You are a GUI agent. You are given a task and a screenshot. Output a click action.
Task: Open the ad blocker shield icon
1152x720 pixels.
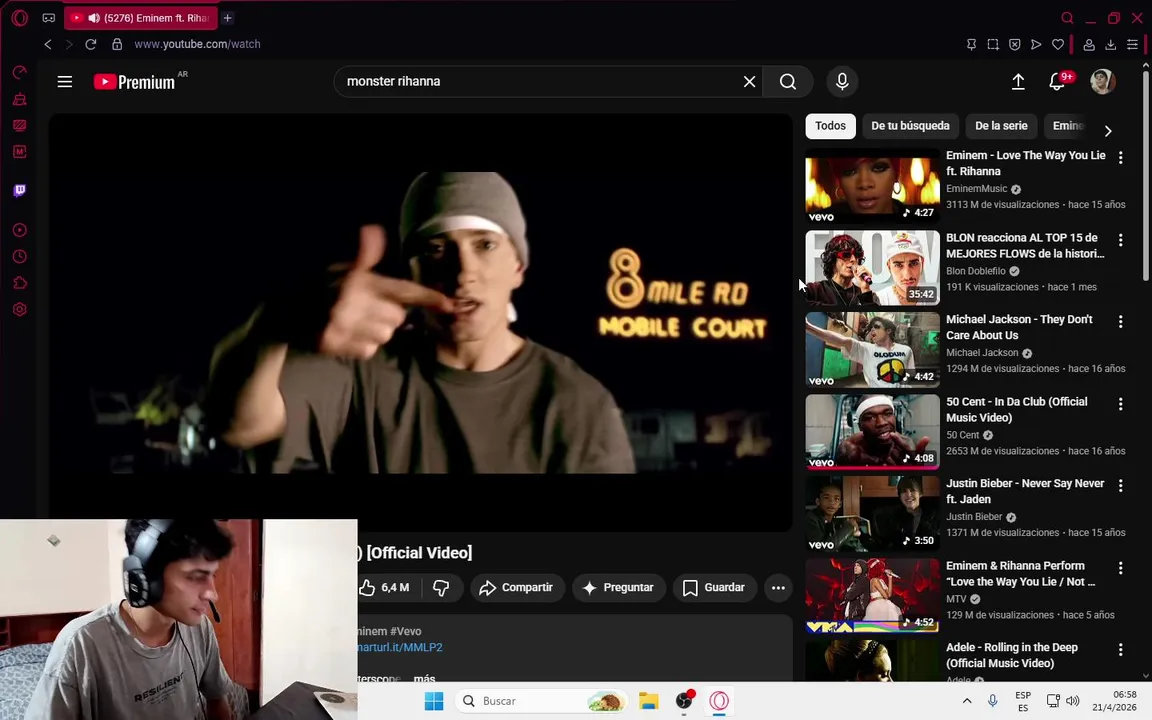[1015, 44]
